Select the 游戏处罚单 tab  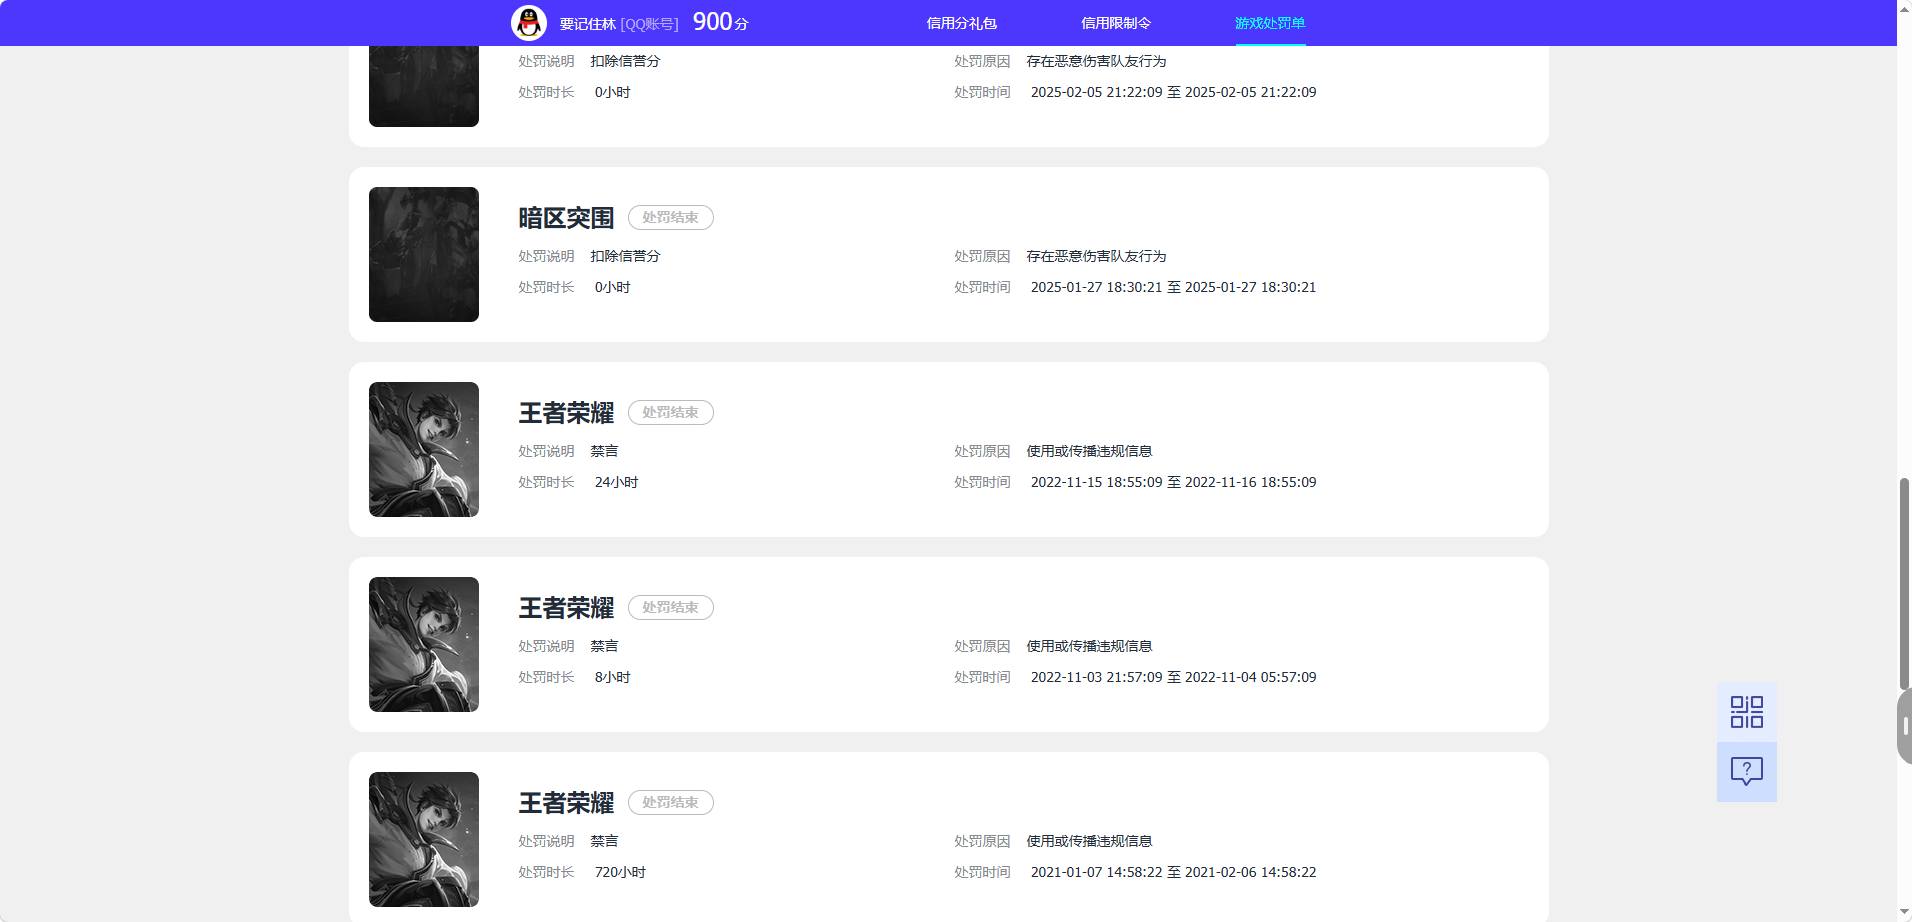point(1269,23)
